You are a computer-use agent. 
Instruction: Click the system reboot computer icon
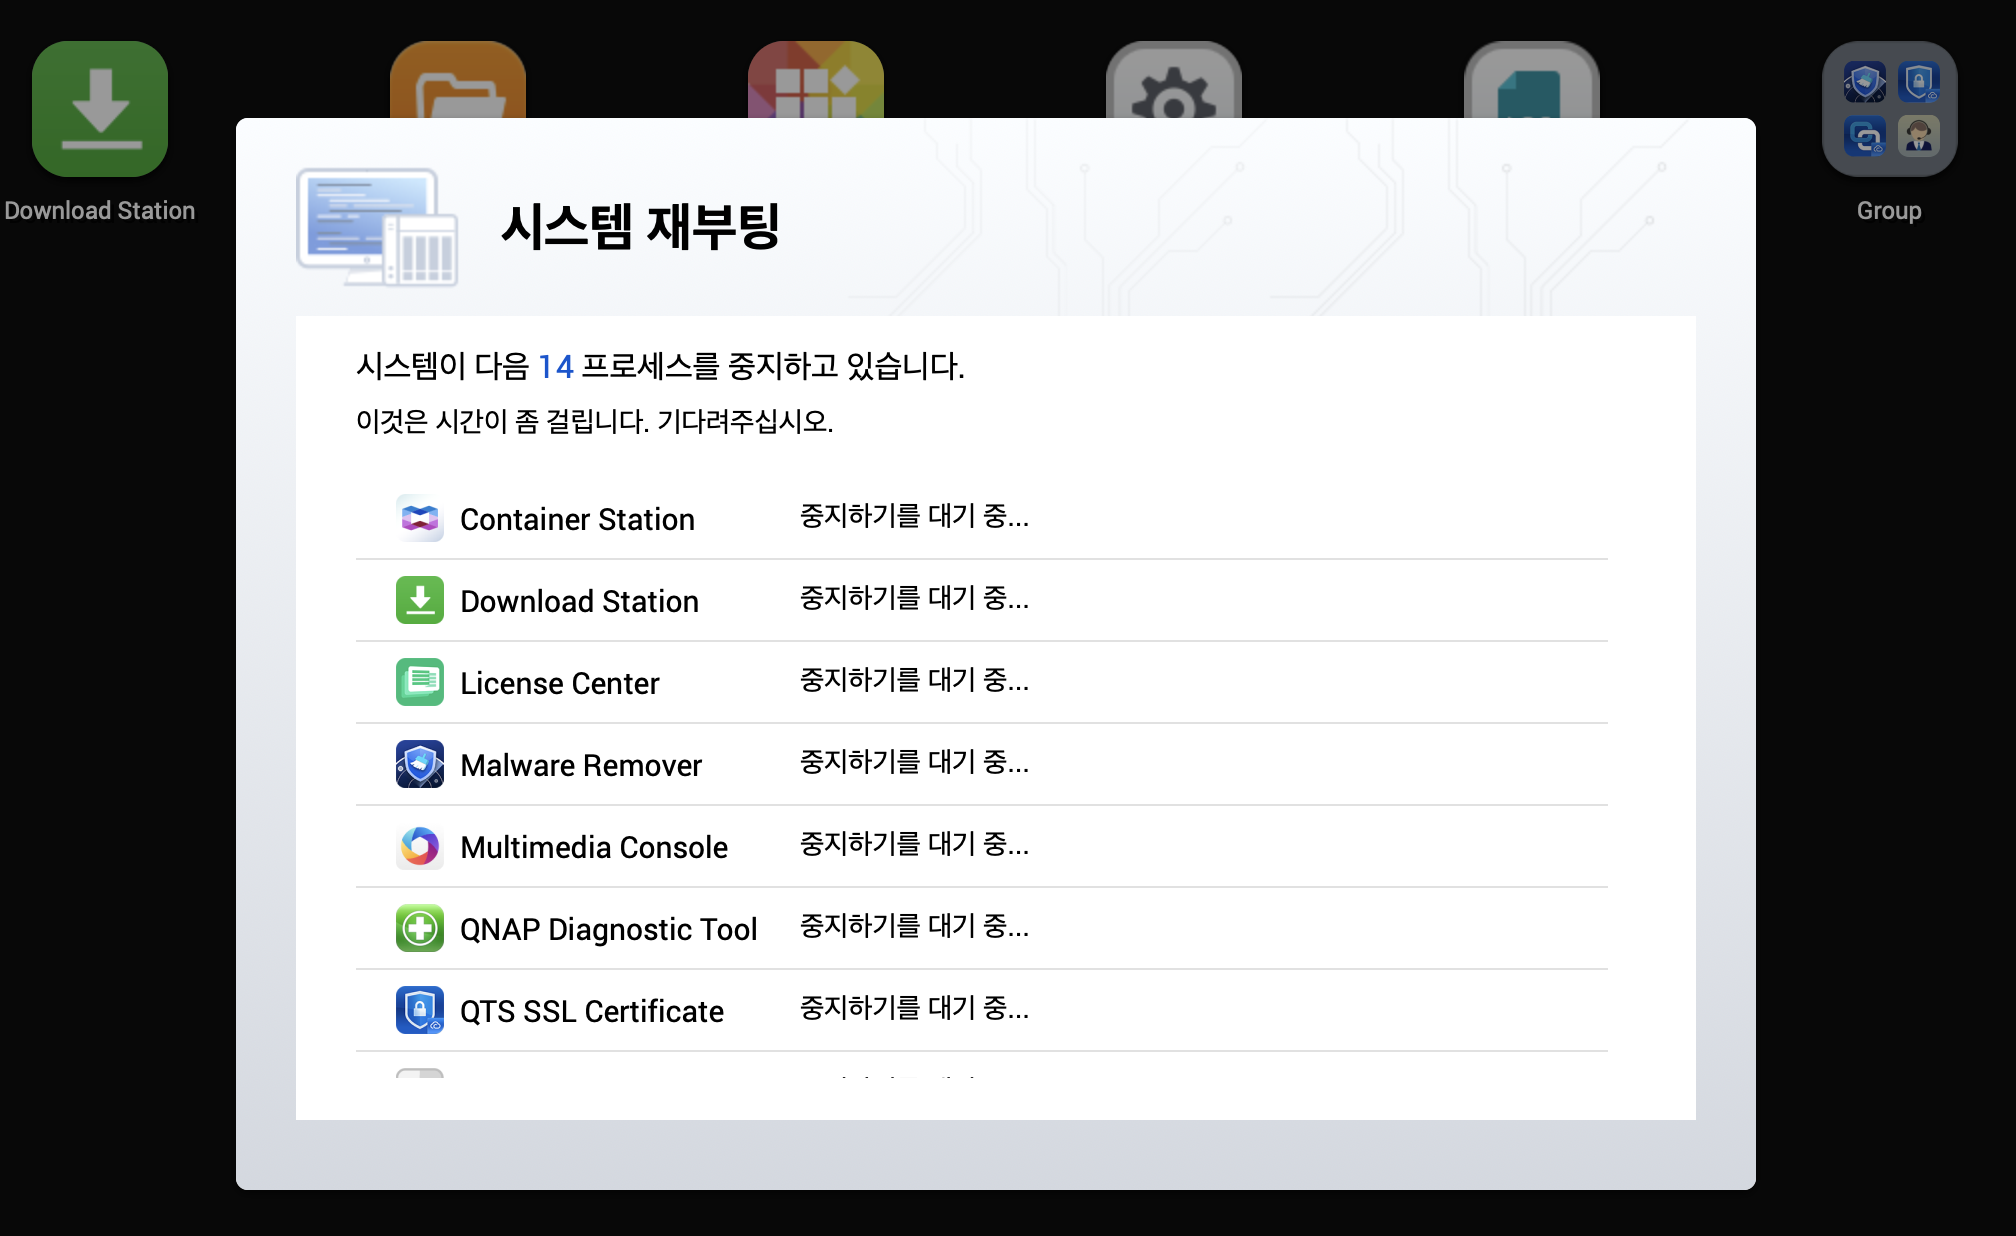pyautogui.click(x=377, y=227)
